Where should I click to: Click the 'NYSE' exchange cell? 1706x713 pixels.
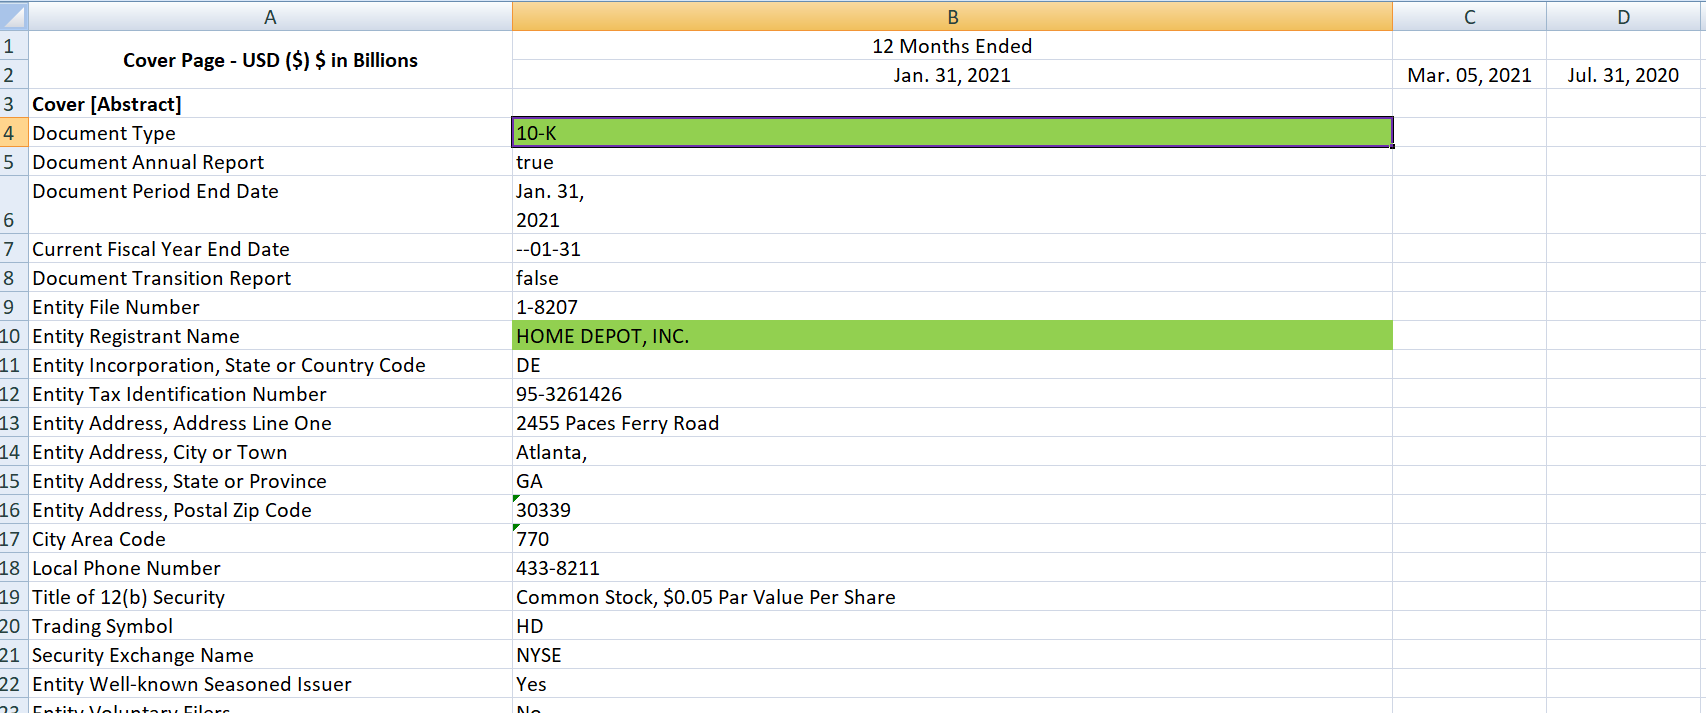pyautogui.click(x=952, y=655)
